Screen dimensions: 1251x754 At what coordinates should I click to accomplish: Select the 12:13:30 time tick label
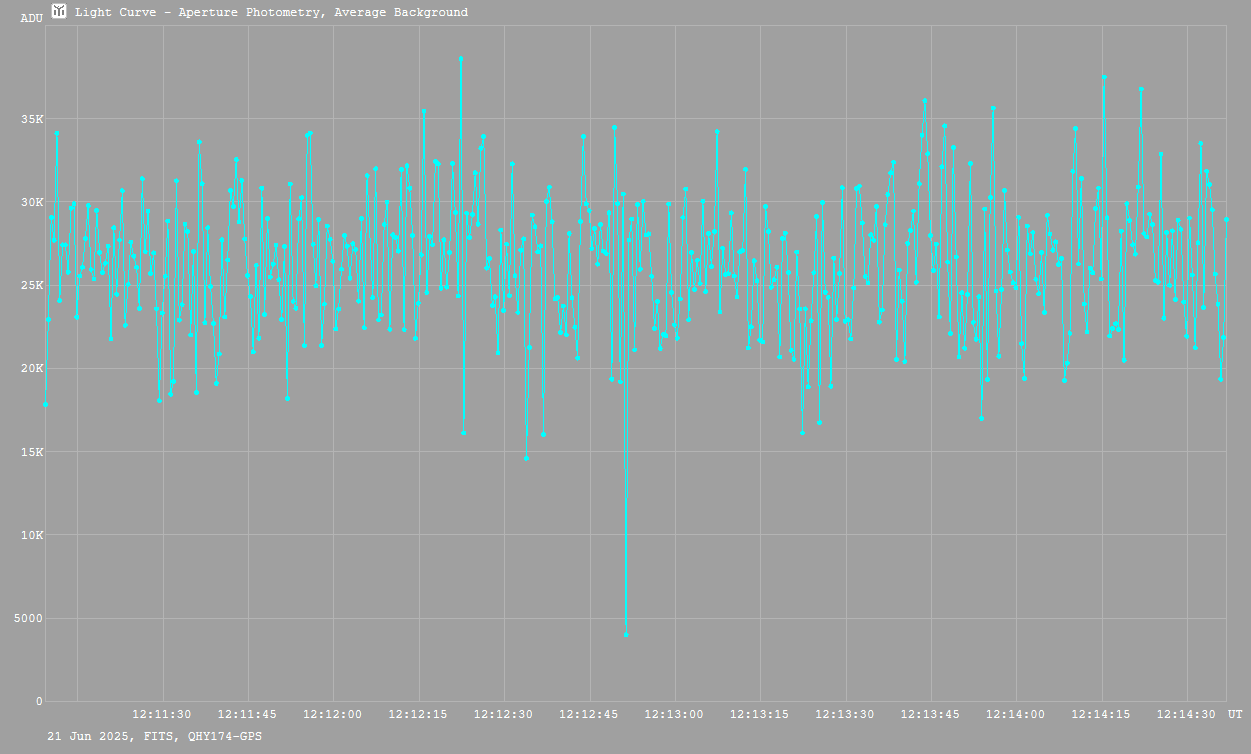(x=845, y=715)
